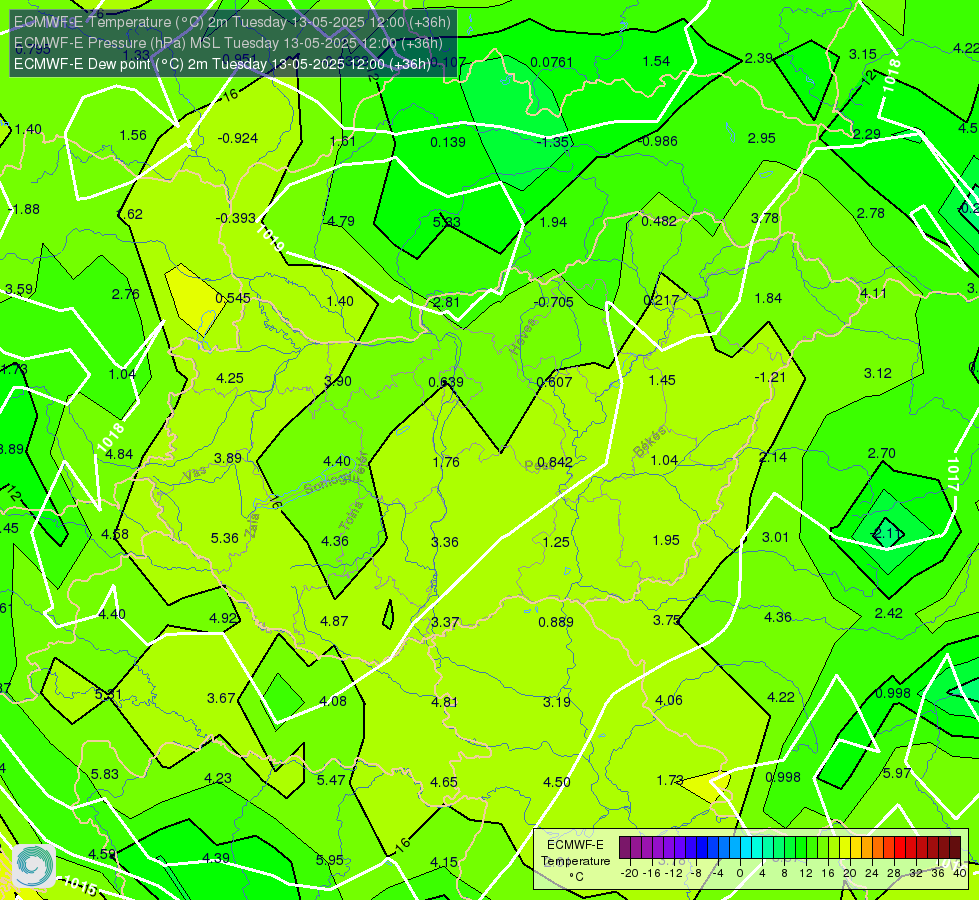Select the ECMWF-E Pressure MSL title line
Image resolution: width=979 pixels, height=900 pixels.
228,43
